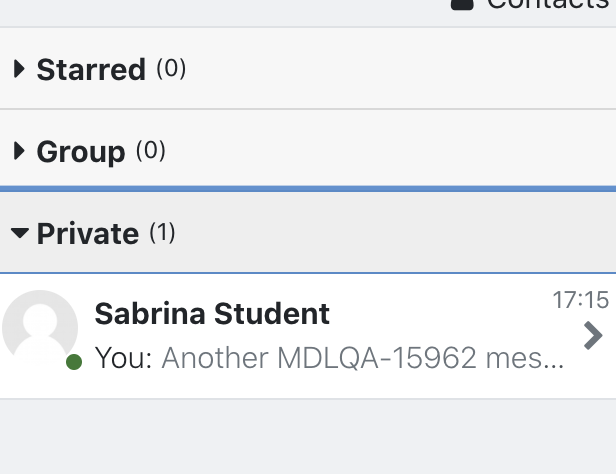Click blank space in highlighted Private header
The height and width of the screenshot is (474, 616).
[393, 232]
